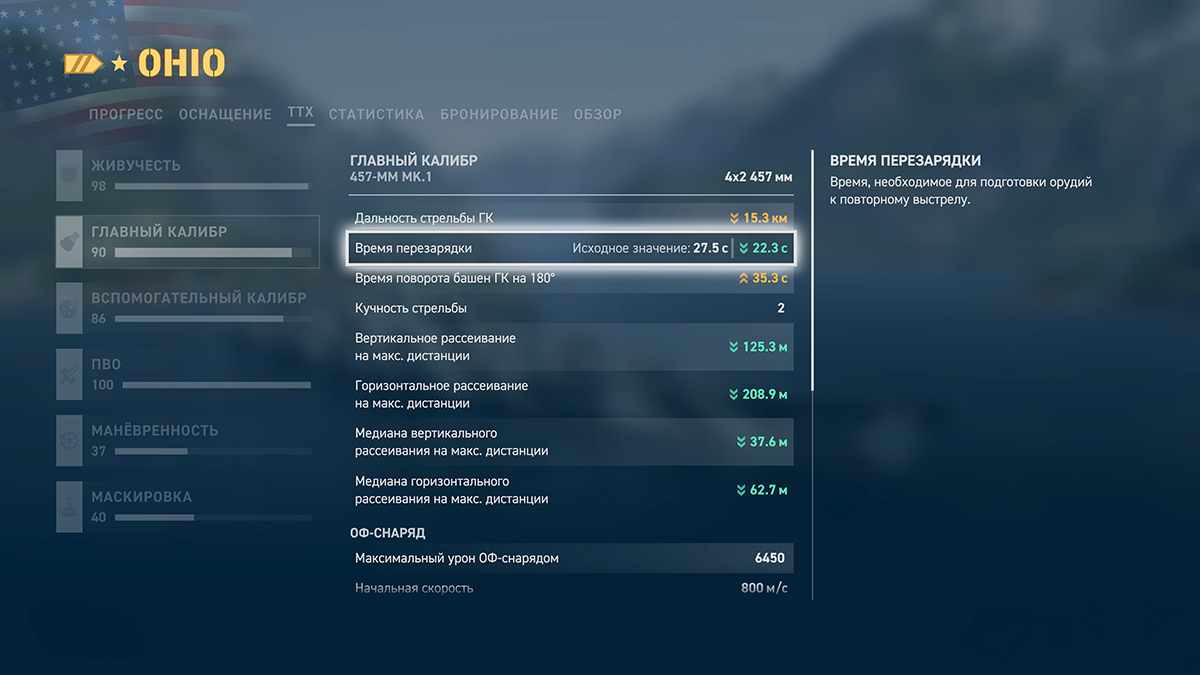Click the 6450 damage value
Image resolution: width=1200 pixels, height=675 pixels.
(770, 558)
